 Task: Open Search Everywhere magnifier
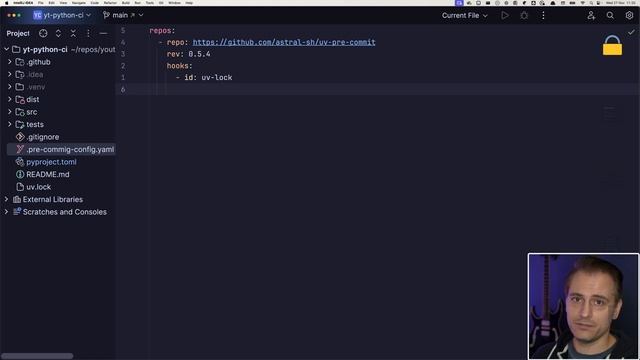coord(610,16)
